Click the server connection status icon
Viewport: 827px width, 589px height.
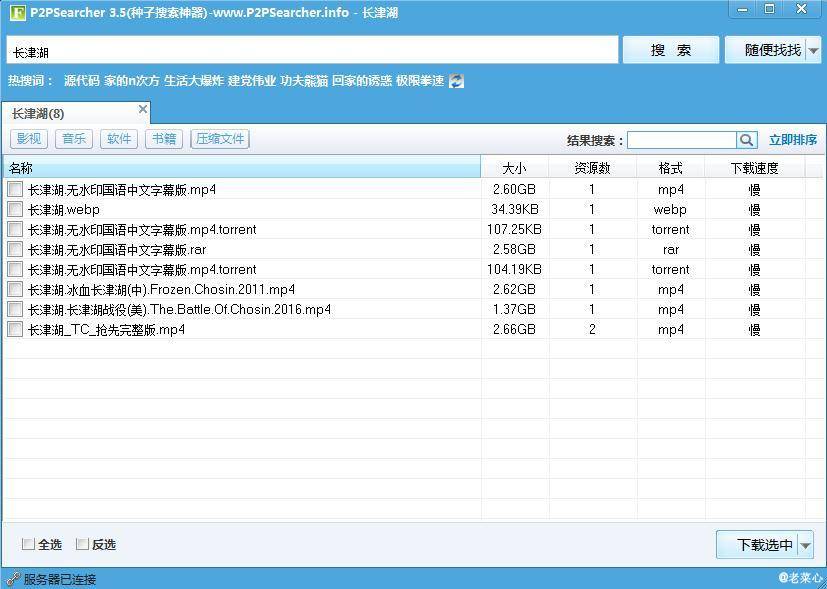[x=13, y=579]
